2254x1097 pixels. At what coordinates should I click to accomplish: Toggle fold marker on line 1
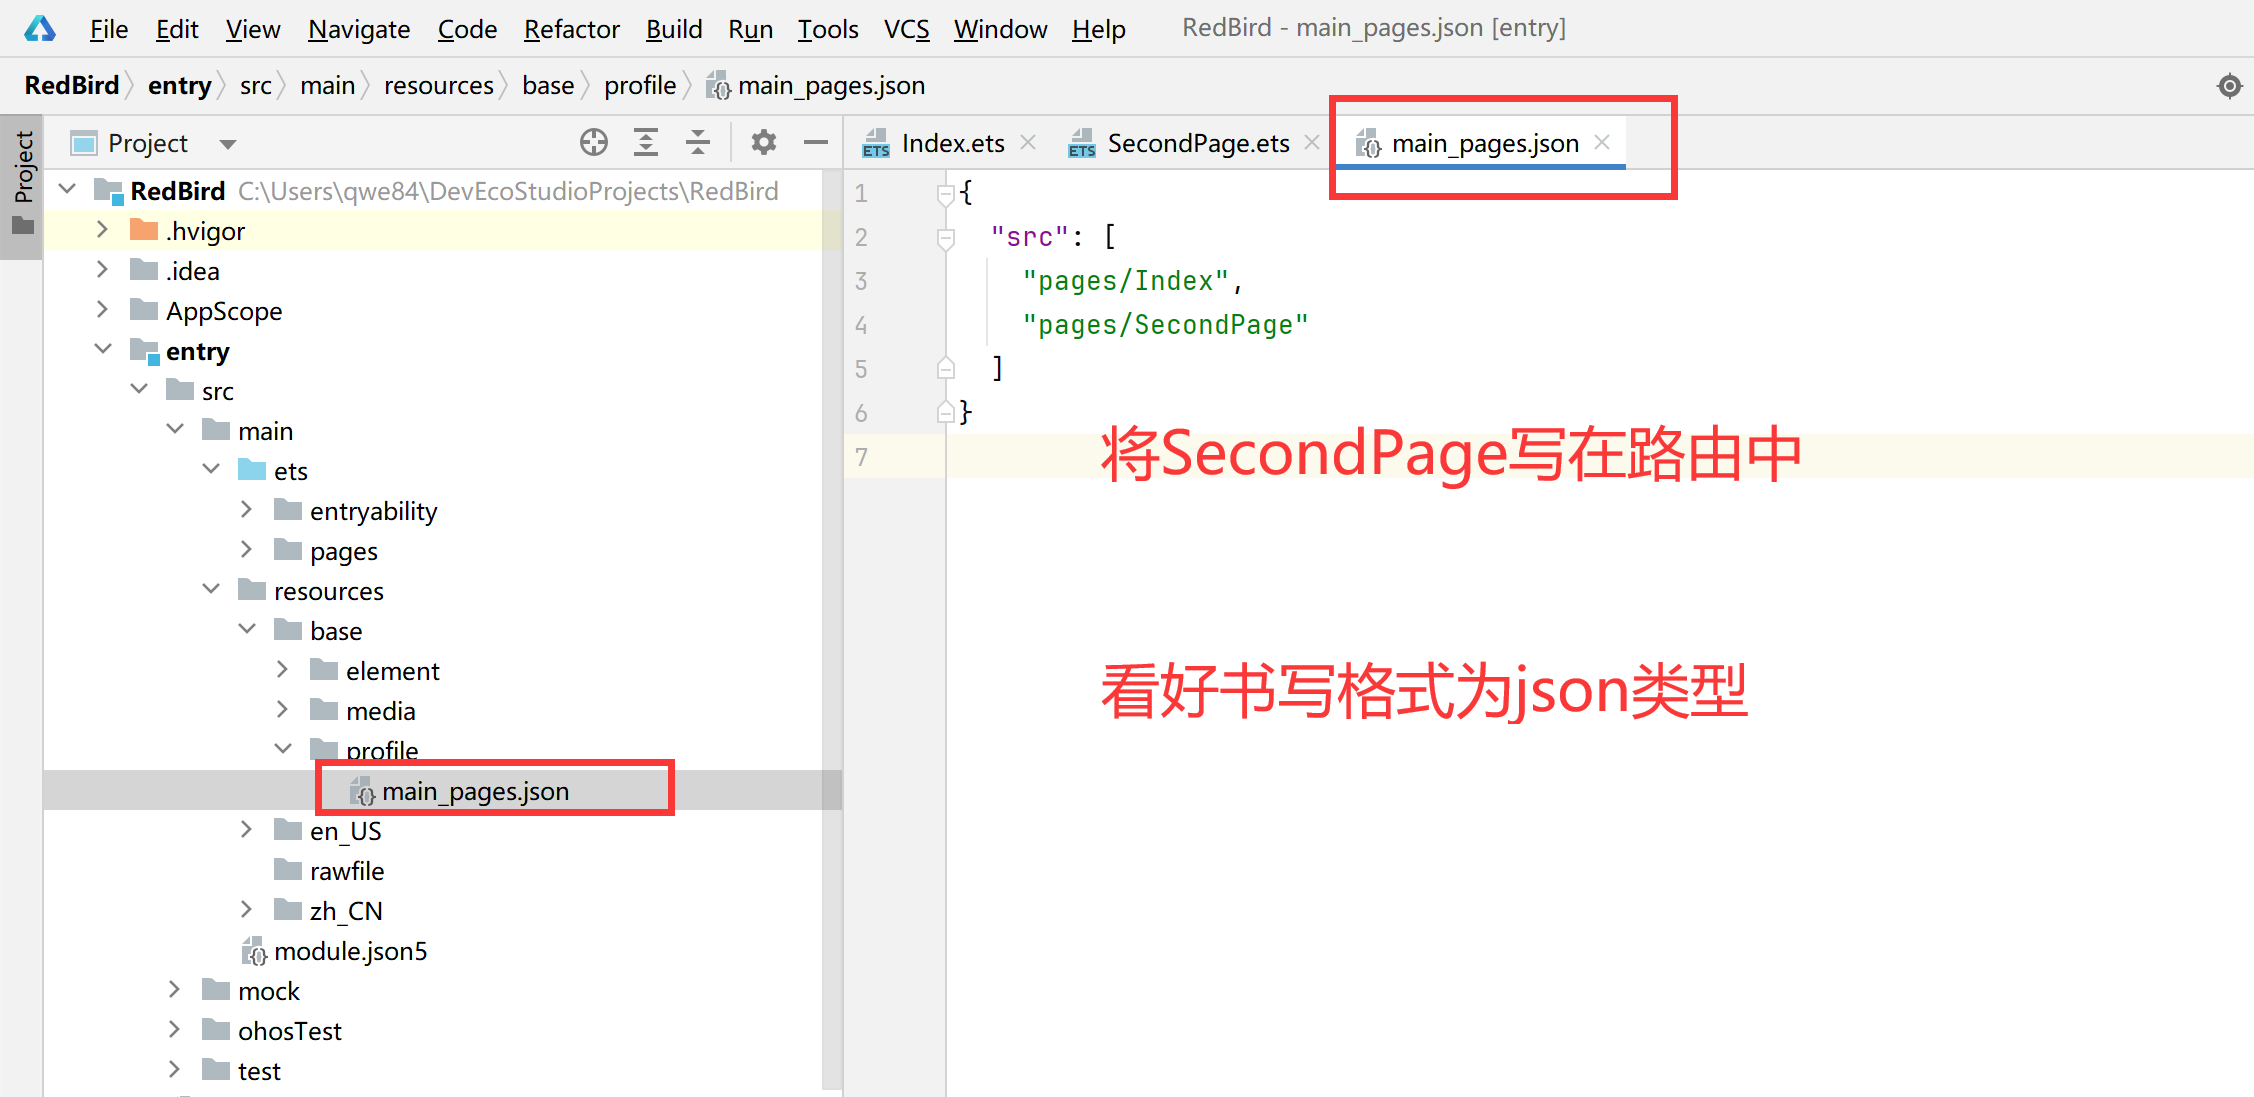pyautogui.click(x=945, y=193)
